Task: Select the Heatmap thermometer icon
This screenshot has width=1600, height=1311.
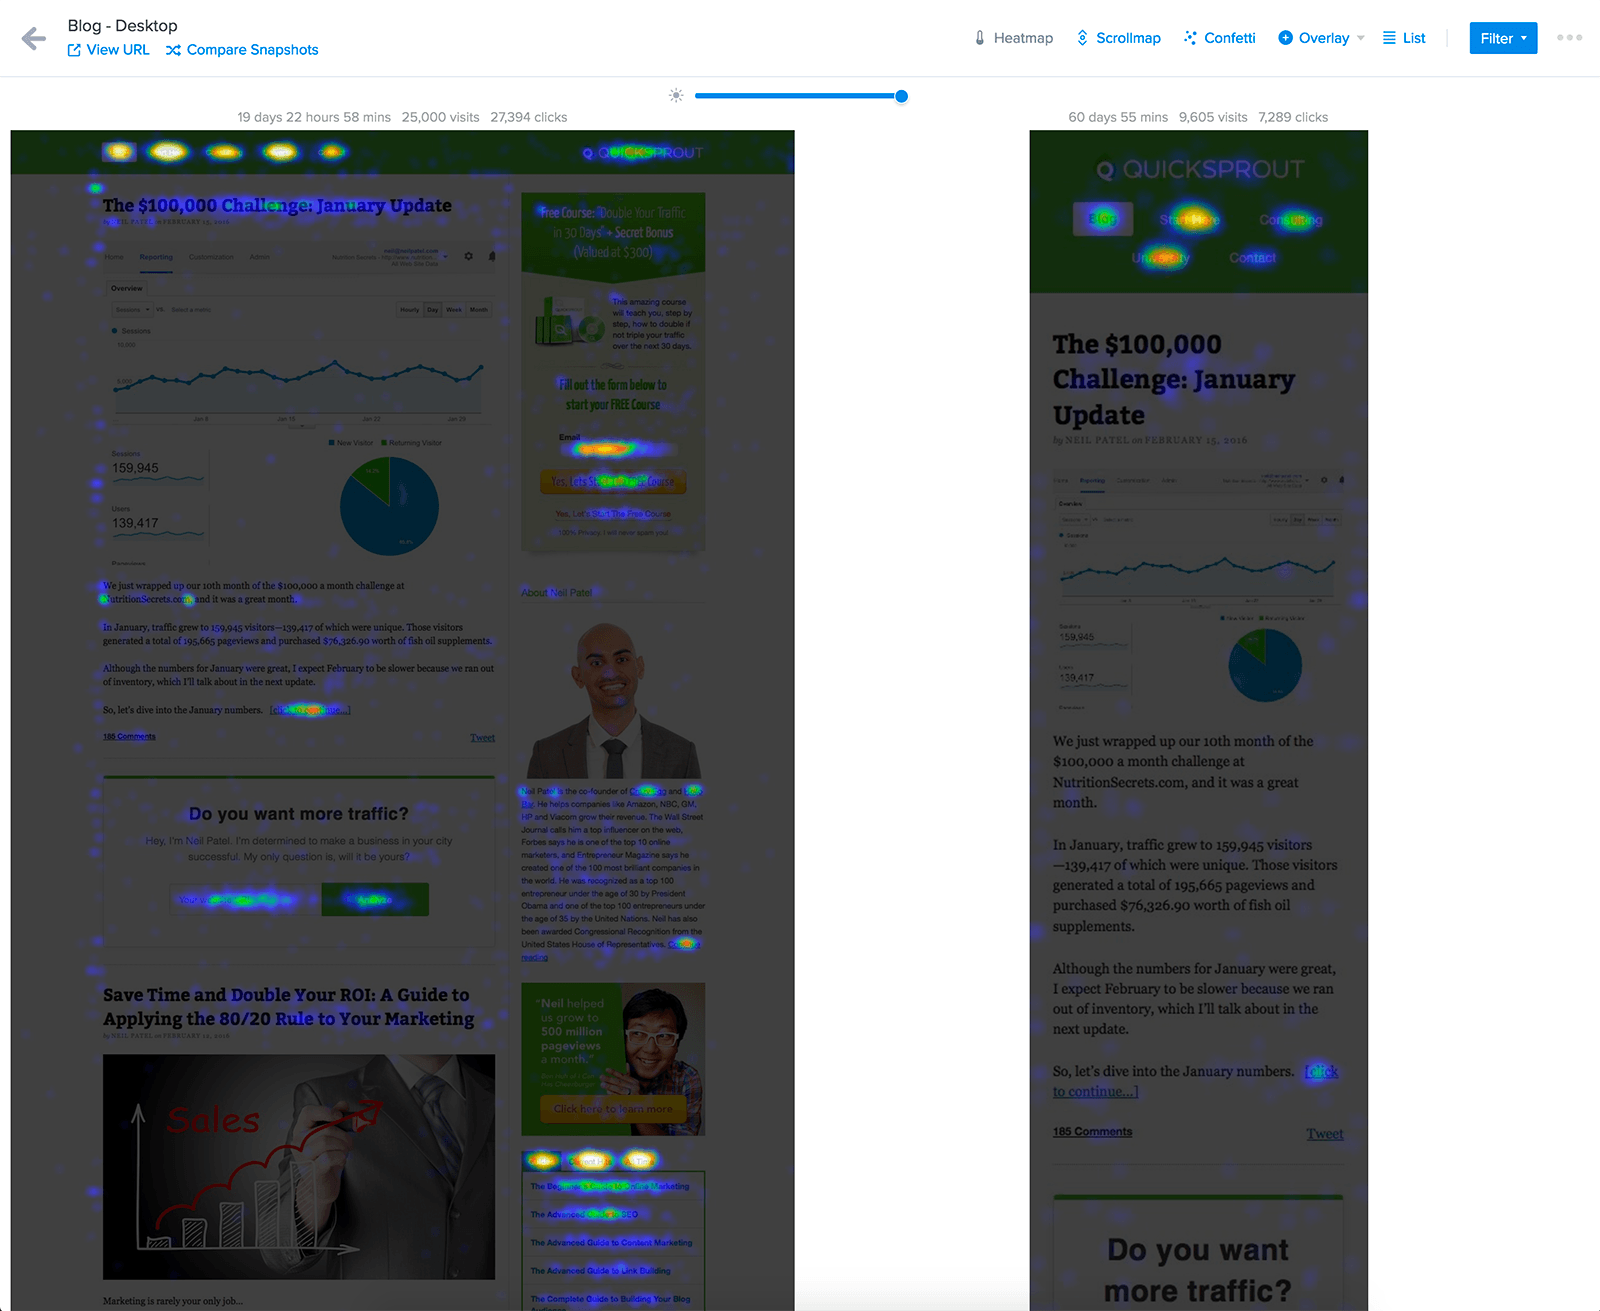Action: [x=979, y=37]
